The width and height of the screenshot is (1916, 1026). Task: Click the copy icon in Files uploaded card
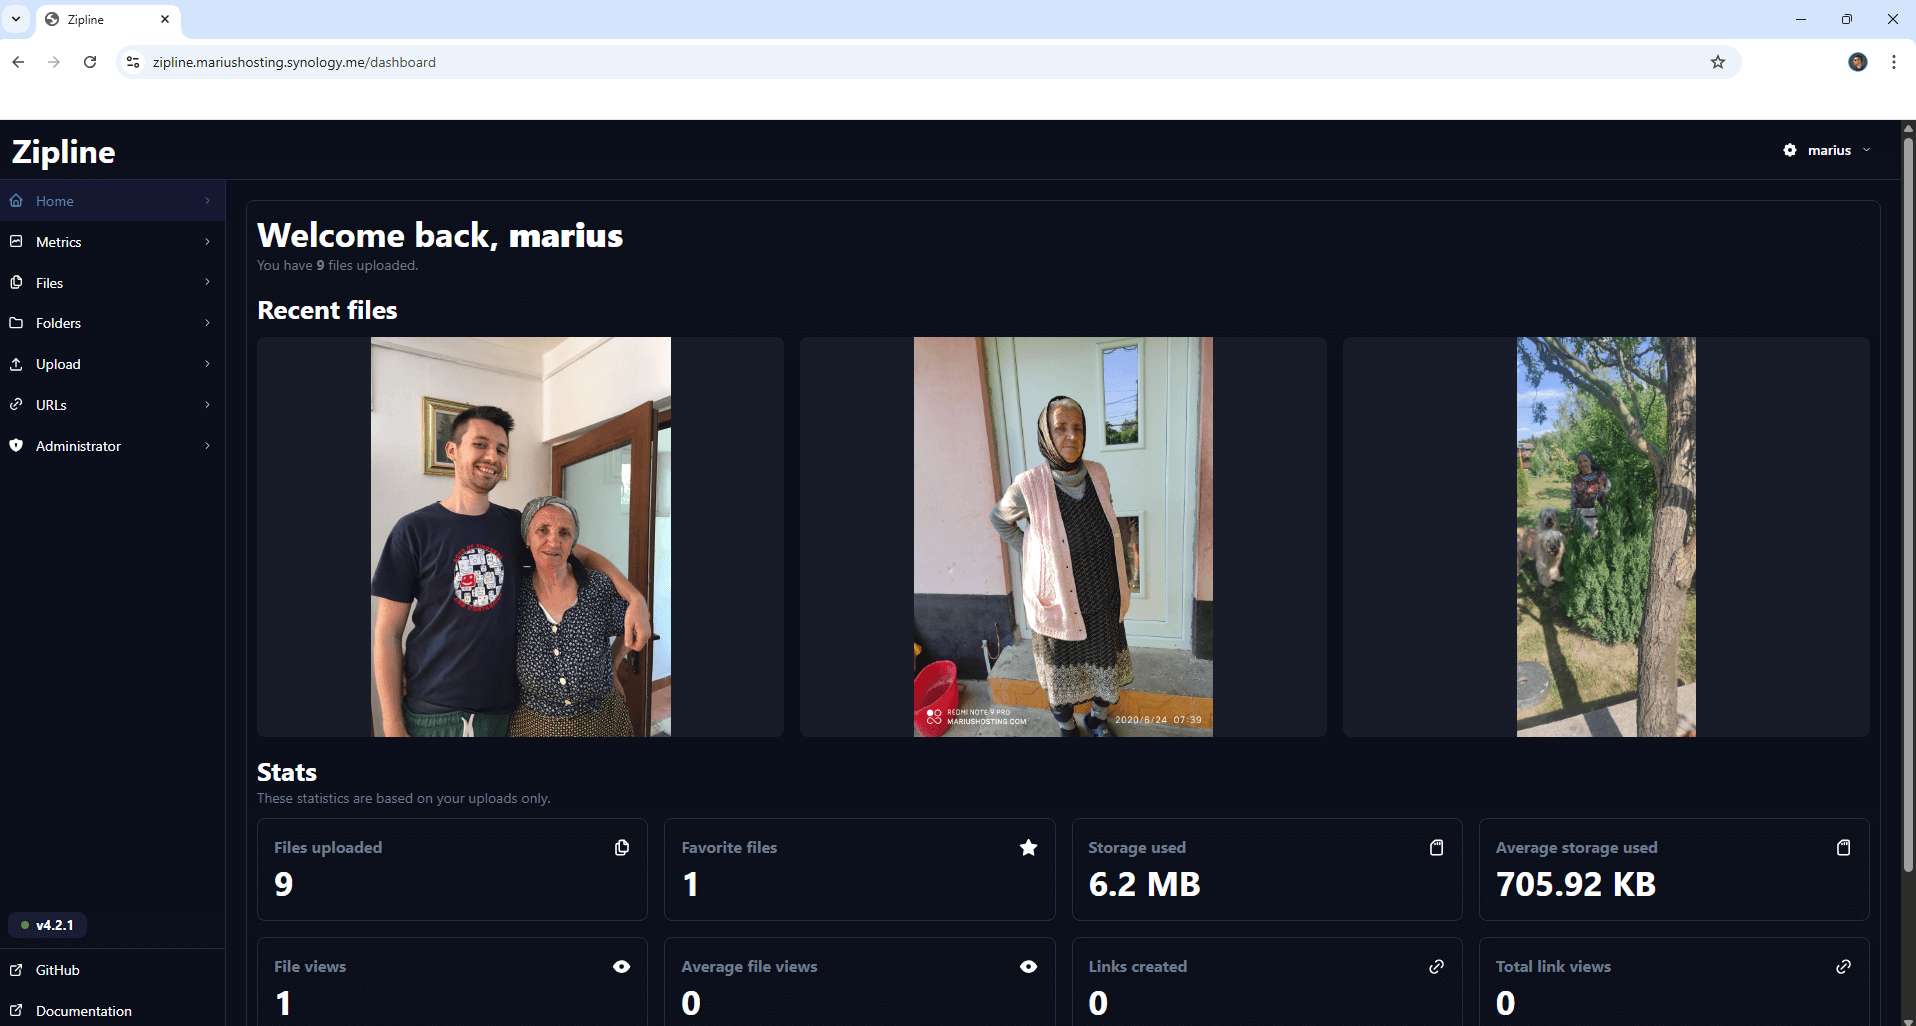pyautogui.click(x=622, y=848)
